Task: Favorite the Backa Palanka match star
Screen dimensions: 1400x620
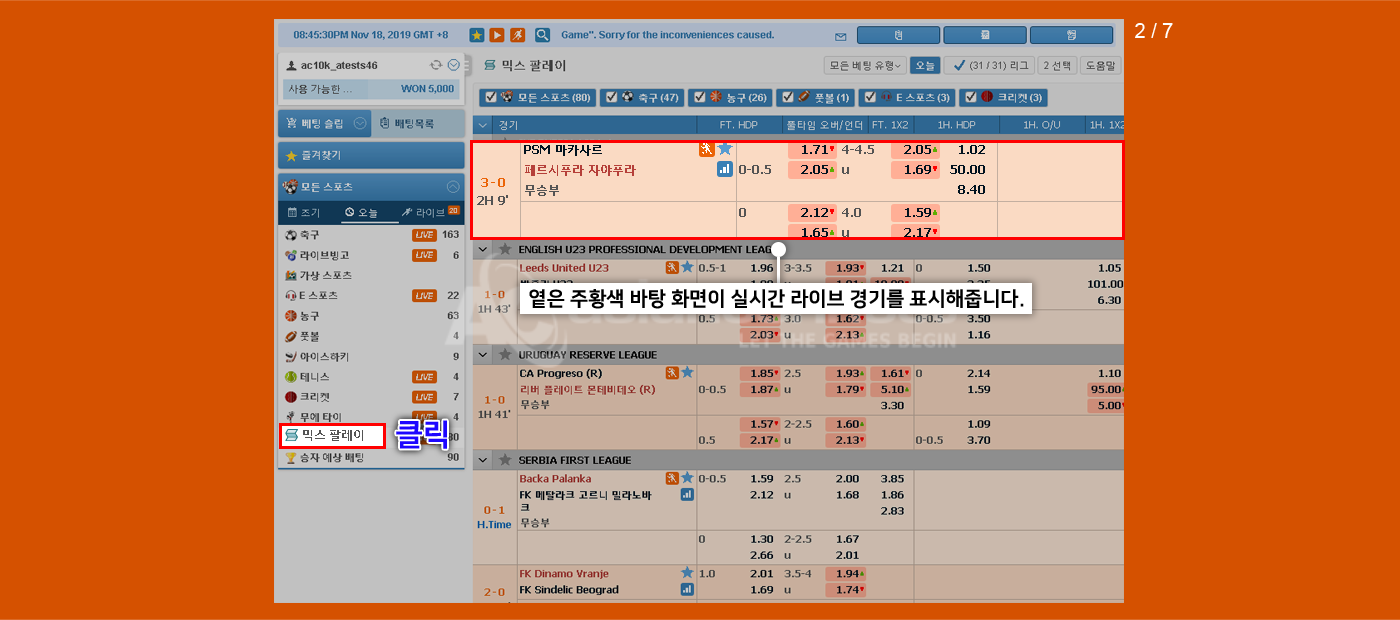Action: coord(687,478)
